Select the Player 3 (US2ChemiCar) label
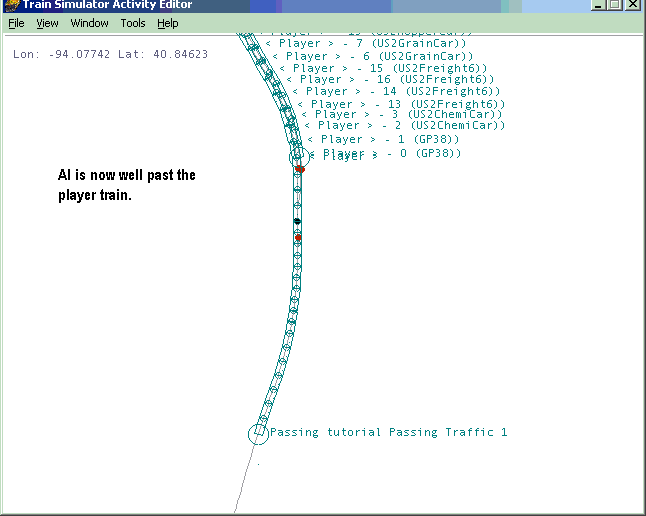Image resolution: width=646 pixels, height=516 pixels. [x=402, y=114]
